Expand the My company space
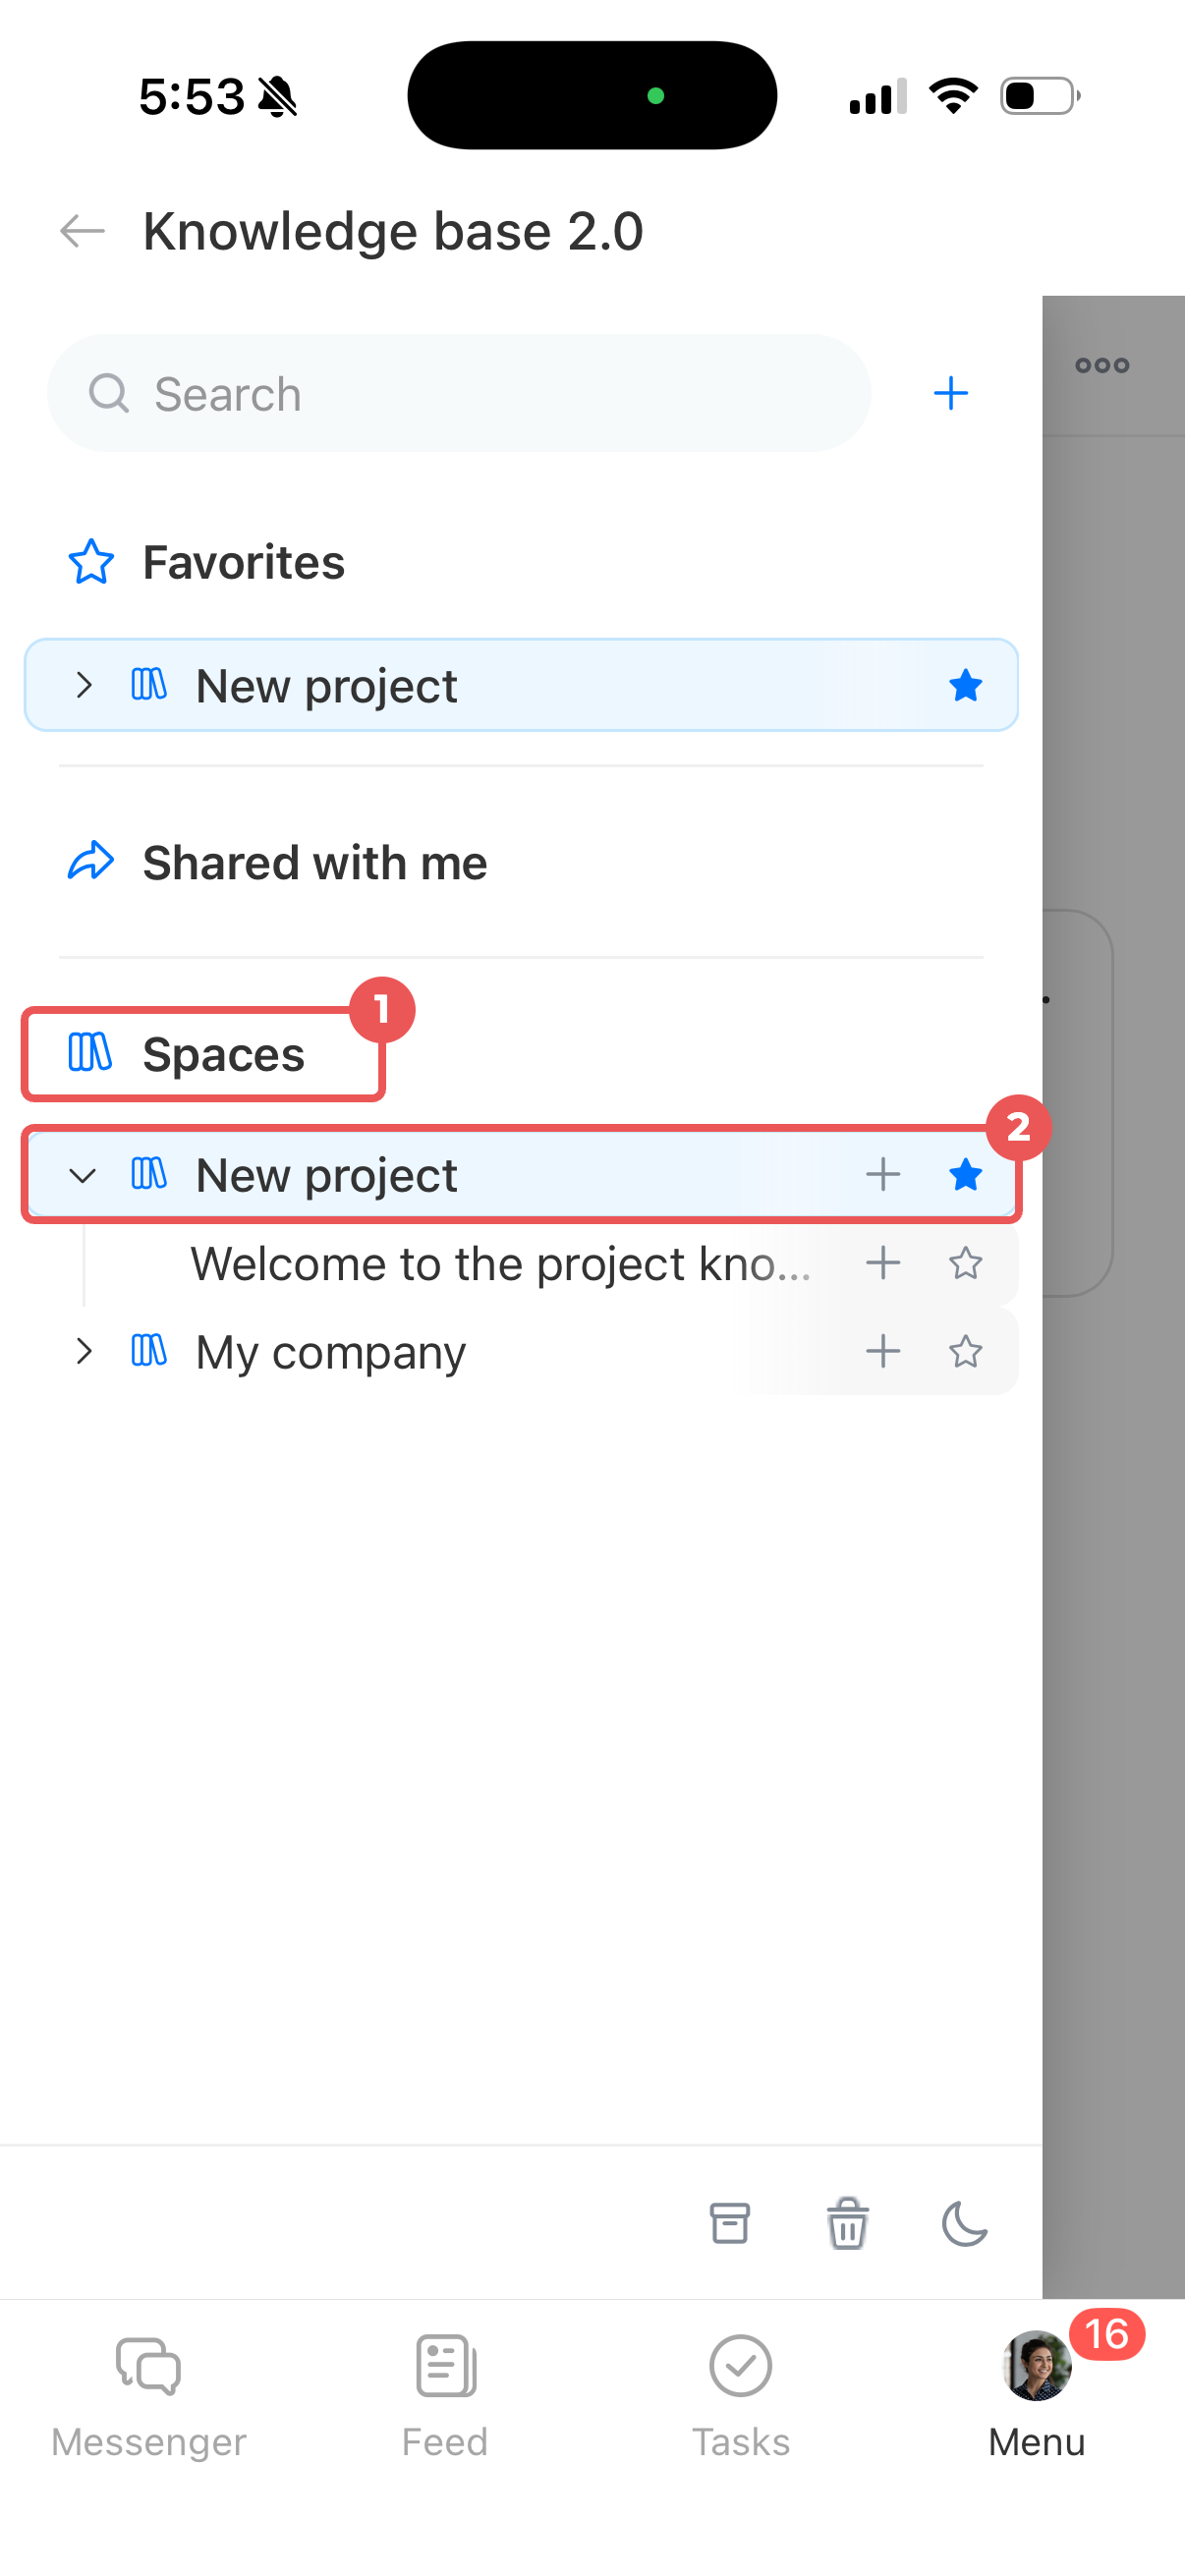Viewport: 1185px width, 2576px height. click(84, 1351)
